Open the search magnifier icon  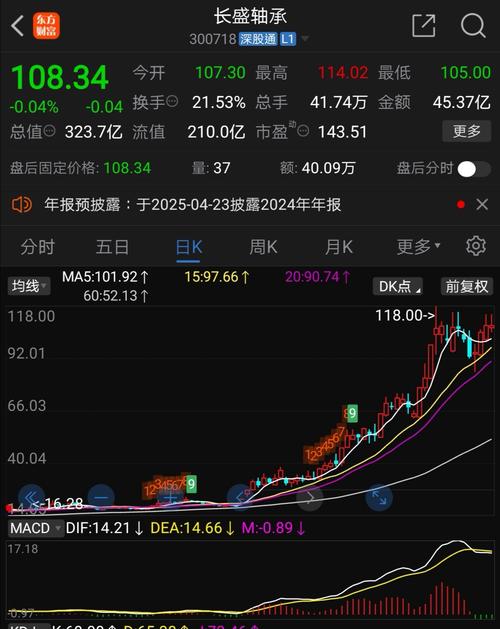click(x=473, y=26)
